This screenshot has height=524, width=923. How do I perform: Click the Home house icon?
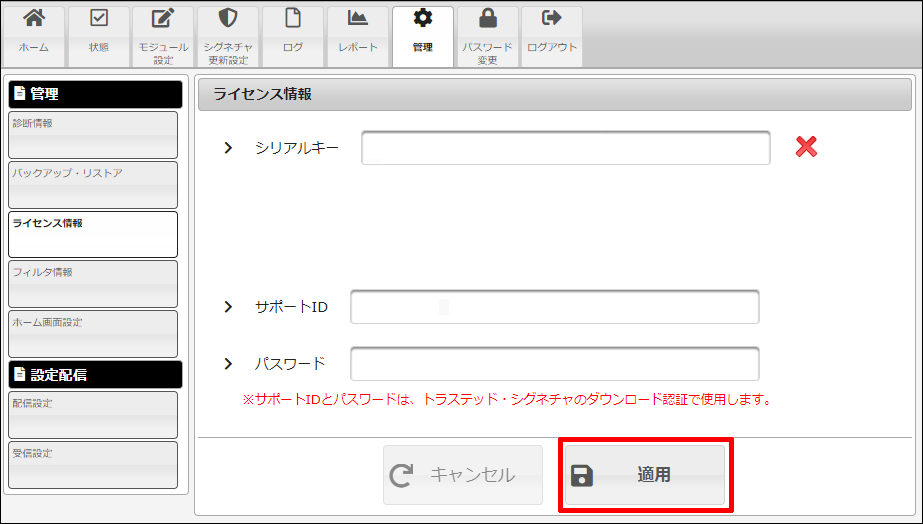(x=34, y=19)
